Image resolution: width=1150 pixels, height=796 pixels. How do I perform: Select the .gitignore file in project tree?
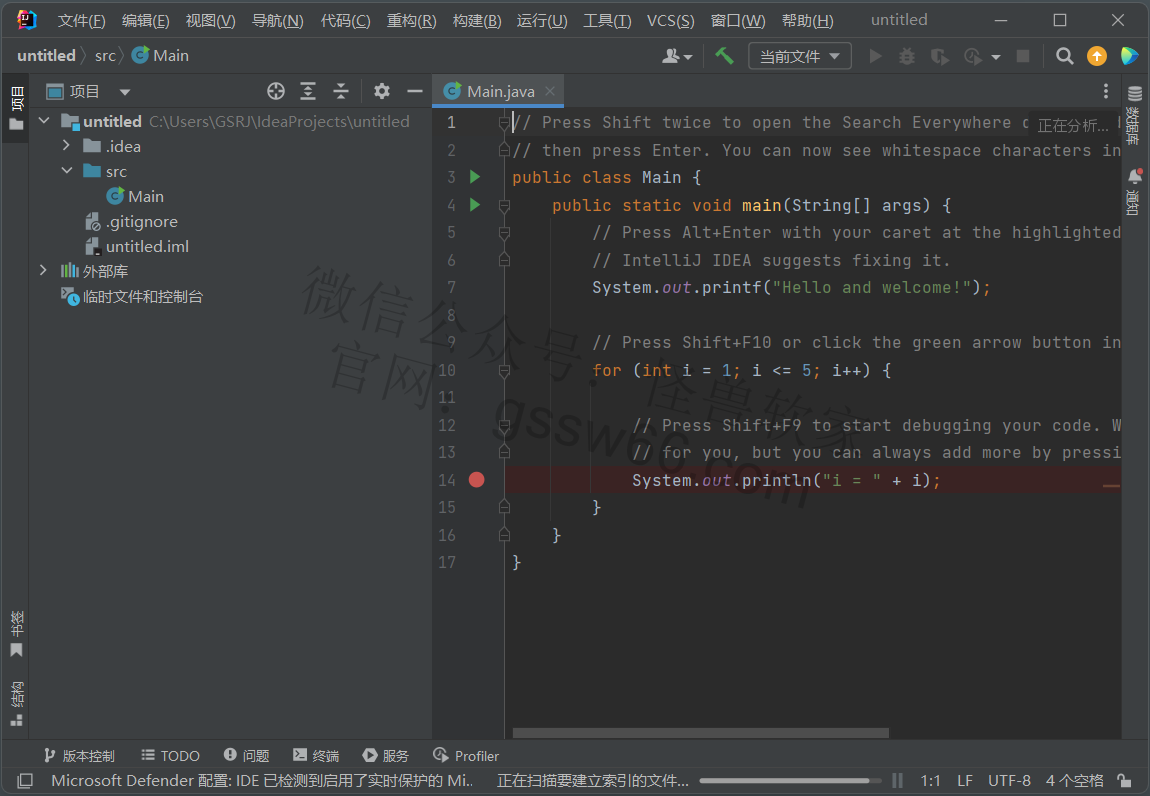click(x=141, y=221)
